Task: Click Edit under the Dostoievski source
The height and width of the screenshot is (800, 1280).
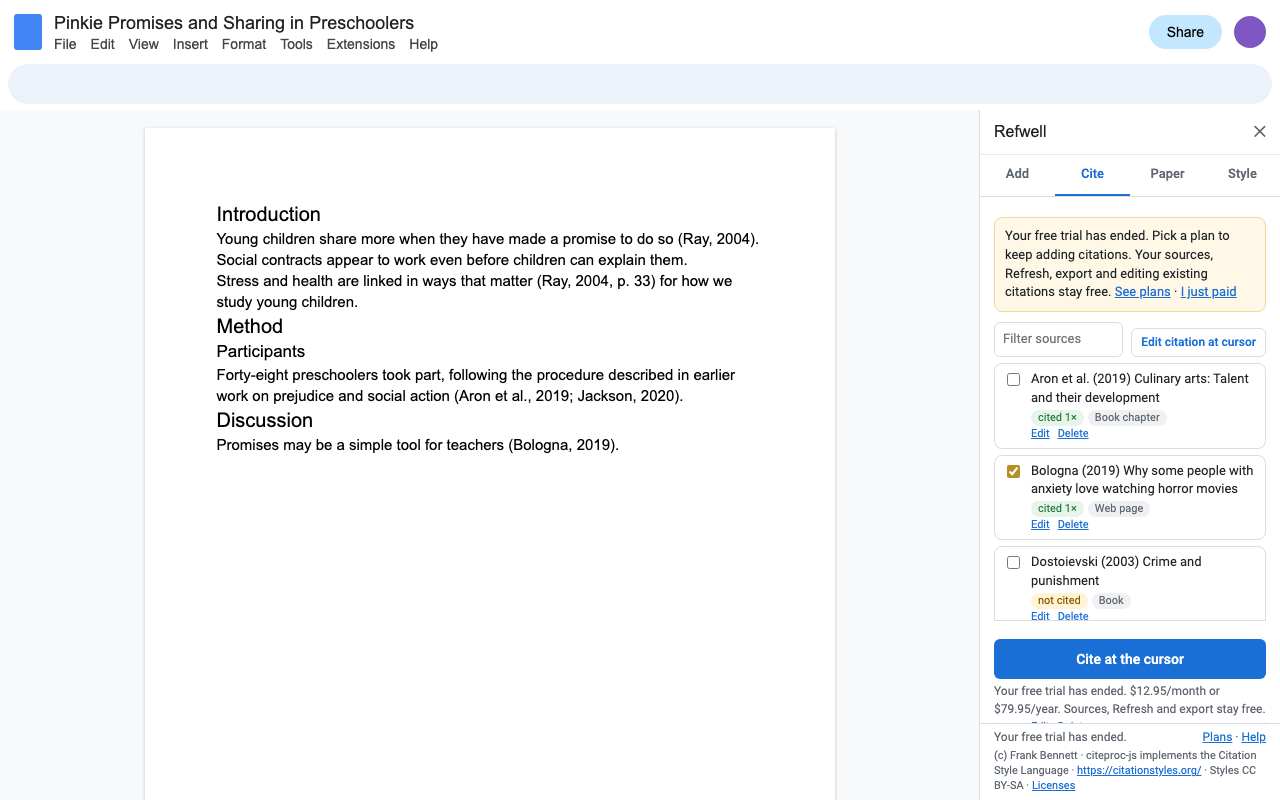Action: (1040, 616)
